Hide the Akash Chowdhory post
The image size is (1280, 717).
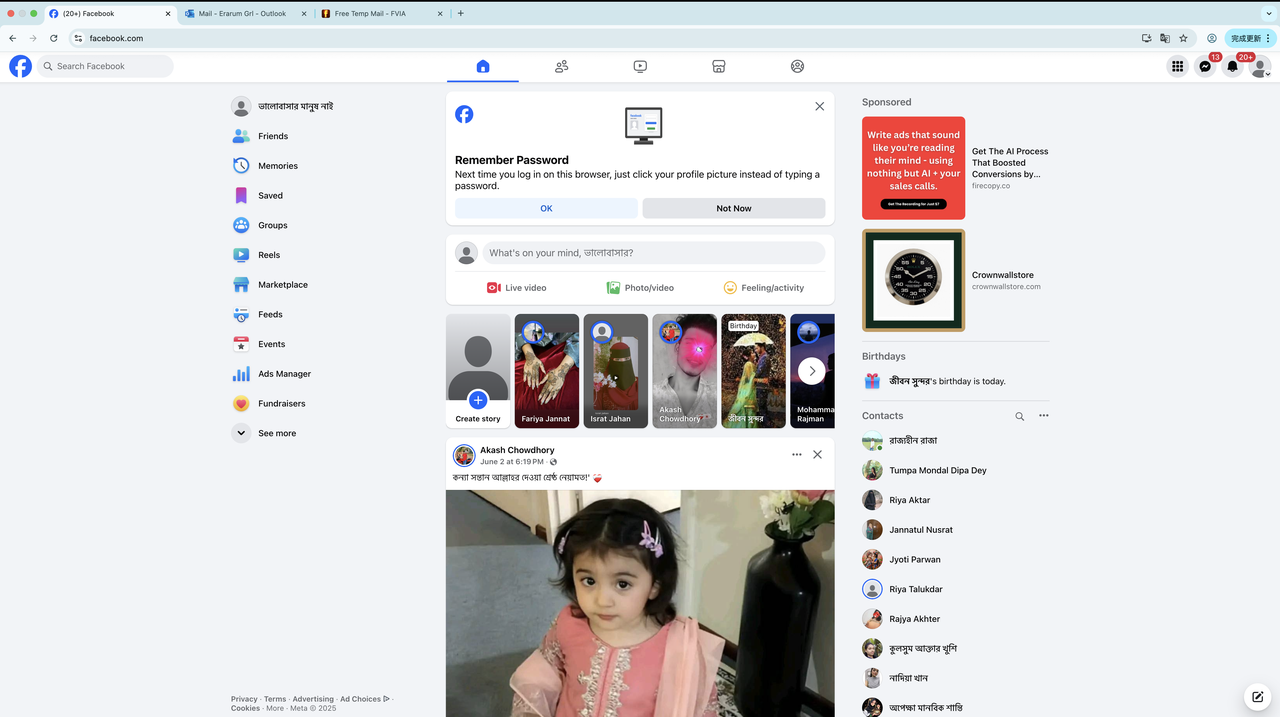817,454
